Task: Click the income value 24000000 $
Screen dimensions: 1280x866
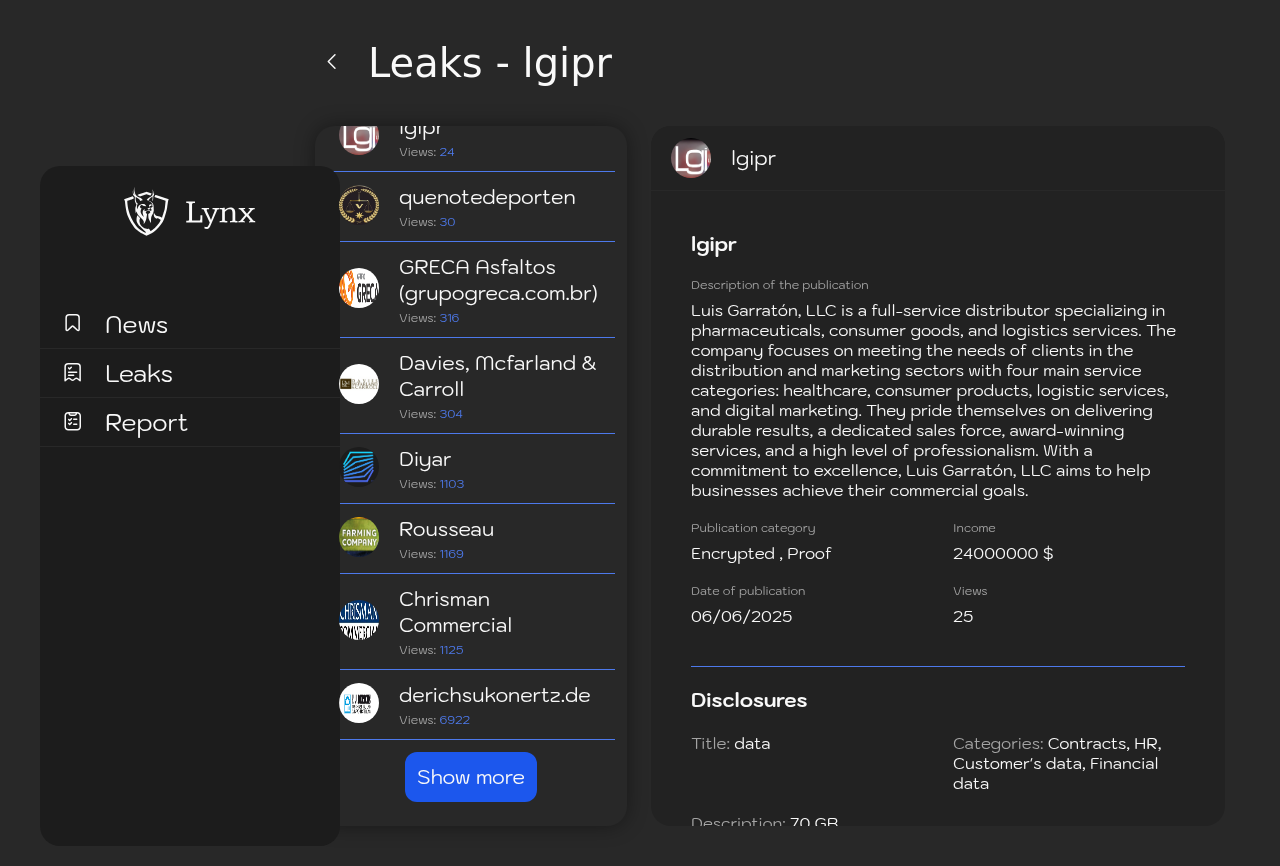Action: [1003, 553]
